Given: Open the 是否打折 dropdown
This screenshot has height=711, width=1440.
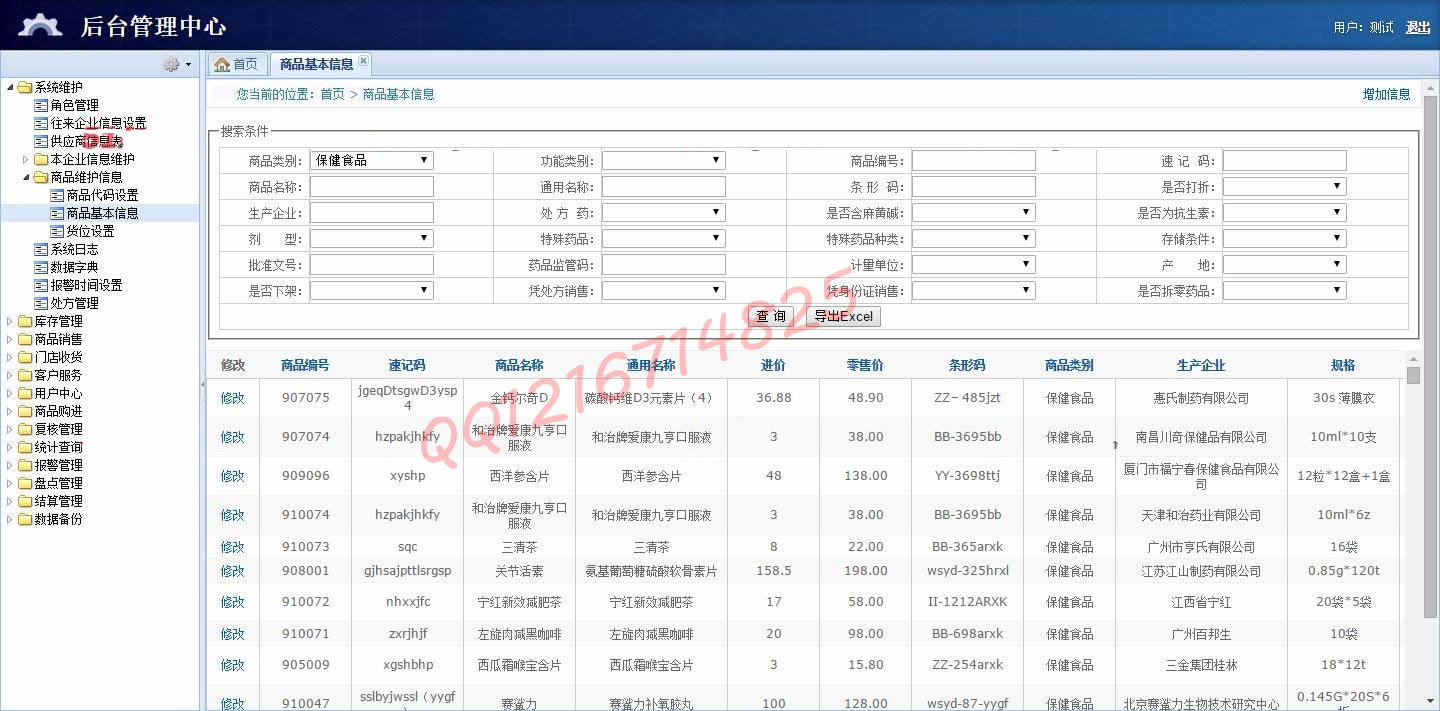Looking at the screenshot, I should [x=1284, y=186].
